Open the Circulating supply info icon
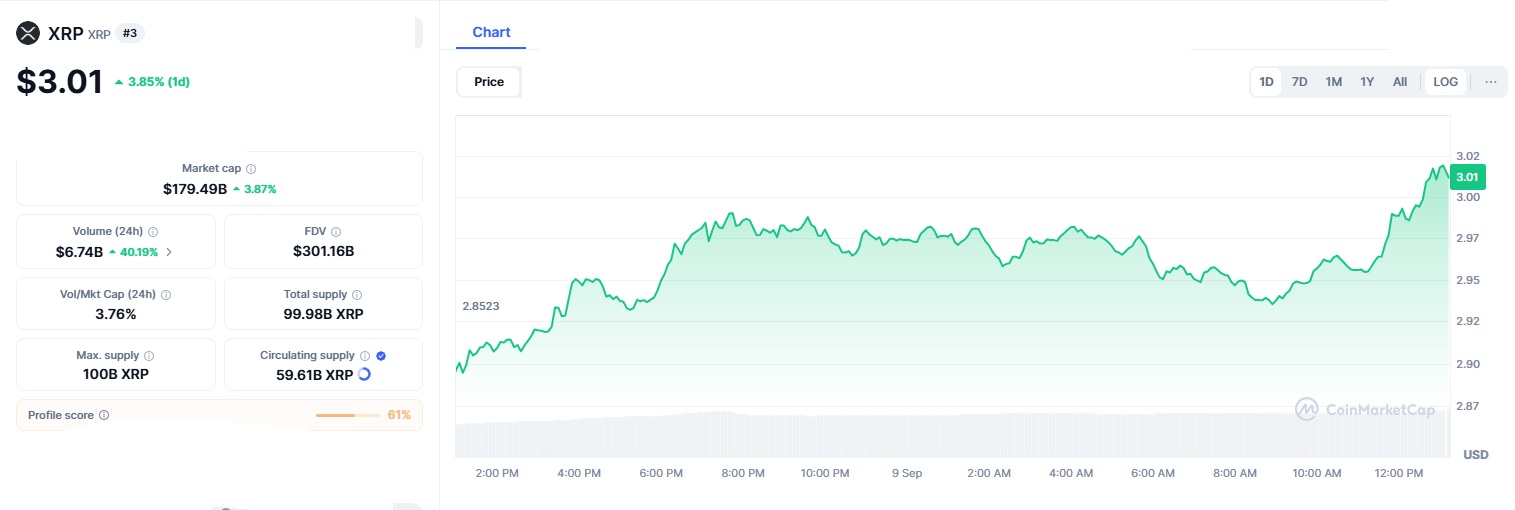1515x510 pixels. pos(365,356)
